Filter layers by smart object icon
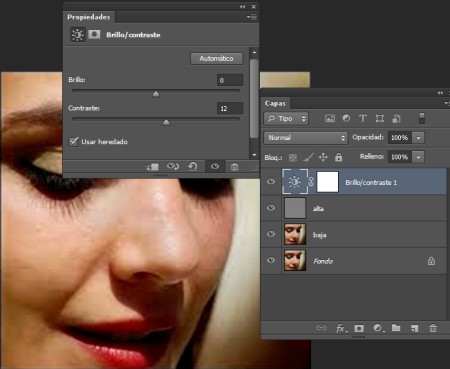Image resolution: width=450 pixels, height=369 pixels. (x=396, y=118)
